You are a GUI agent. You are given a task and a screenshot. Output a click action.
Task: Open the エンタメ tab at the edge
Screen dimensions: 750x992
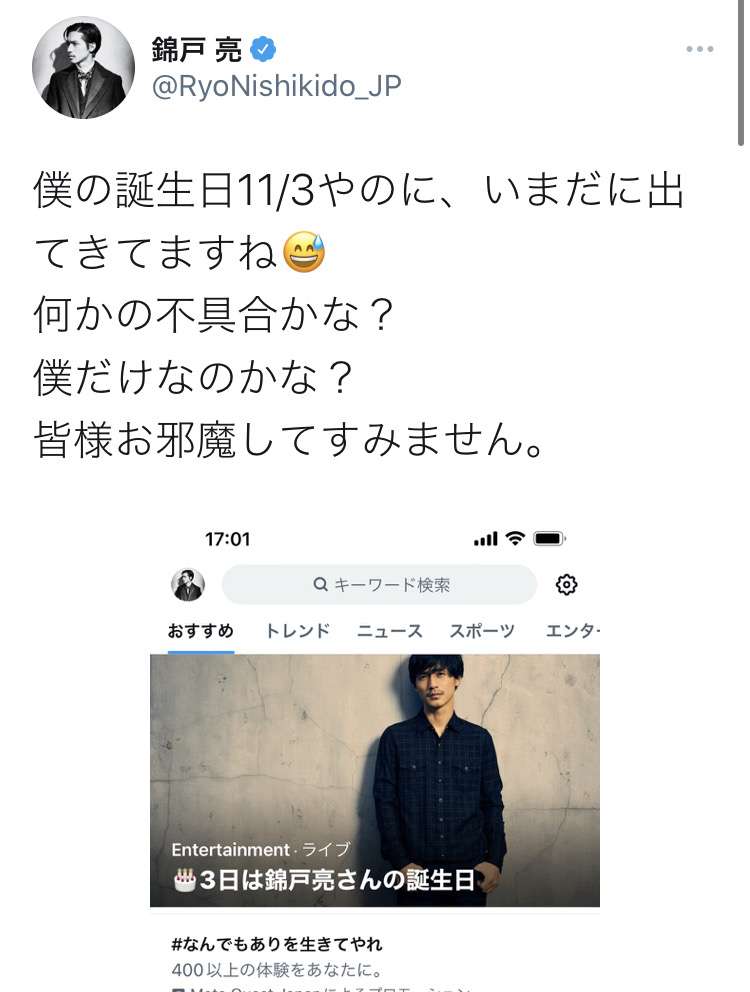point(572,631)
